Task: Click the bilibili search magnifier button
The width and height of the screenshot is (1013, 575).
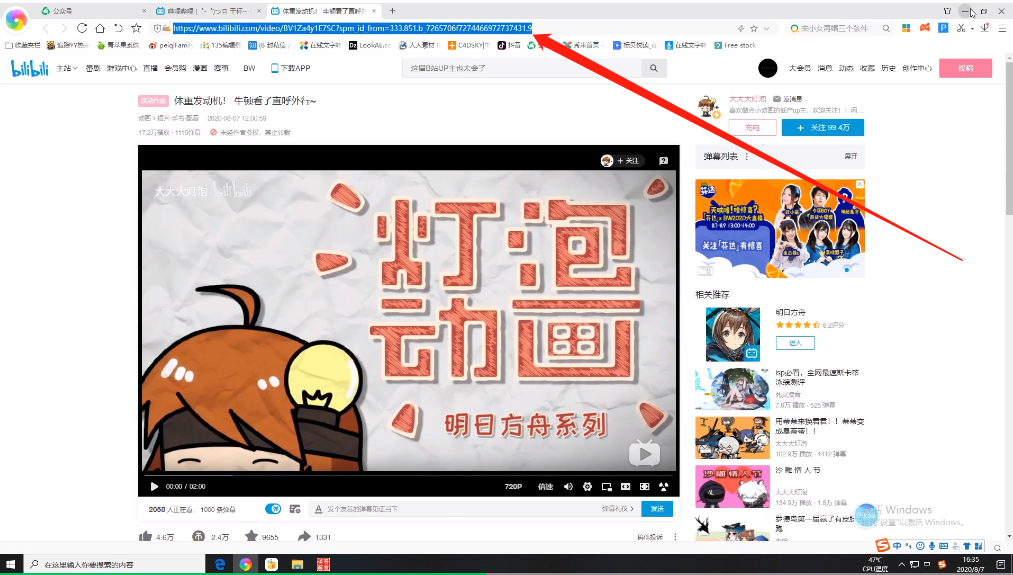Action: coord(654,68)
